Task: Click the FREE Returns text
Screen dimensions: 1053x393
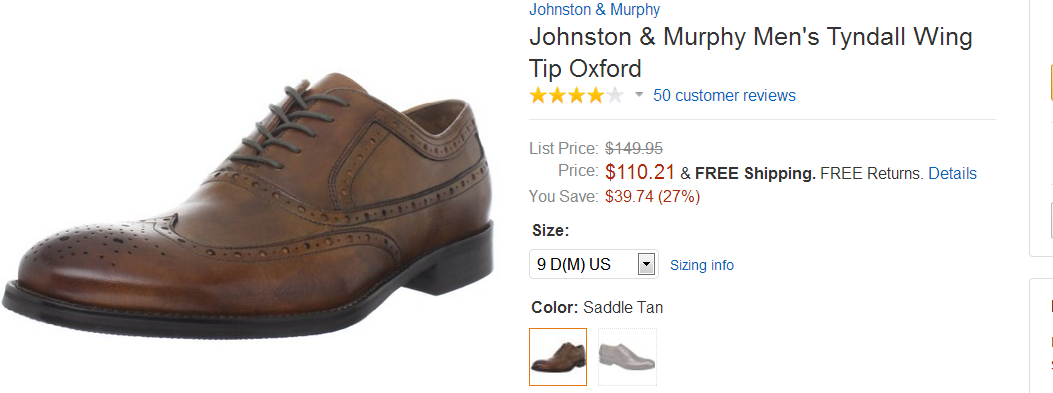Action: coord(872,174)
